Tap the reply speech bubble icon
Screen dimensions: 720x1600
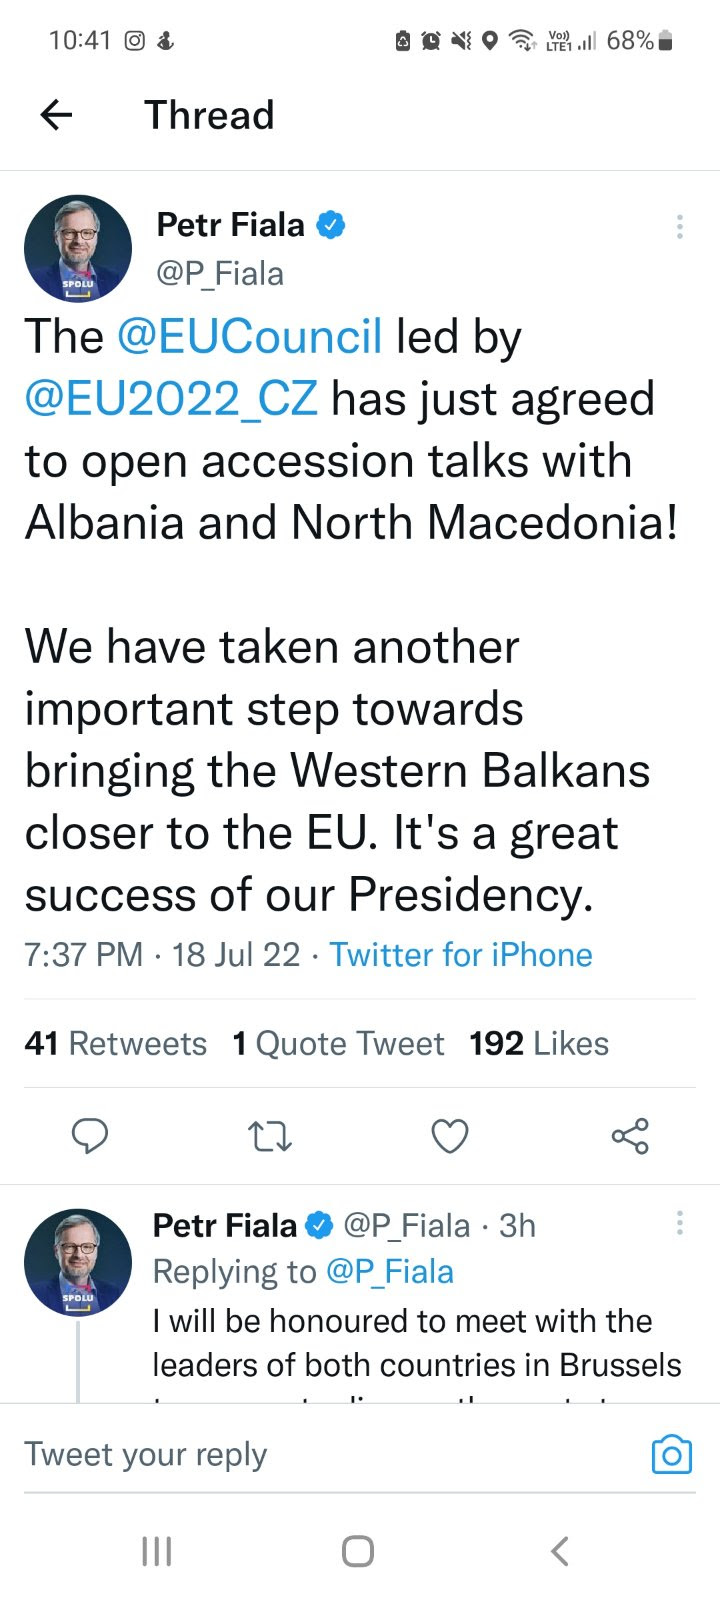point(90,1136)
